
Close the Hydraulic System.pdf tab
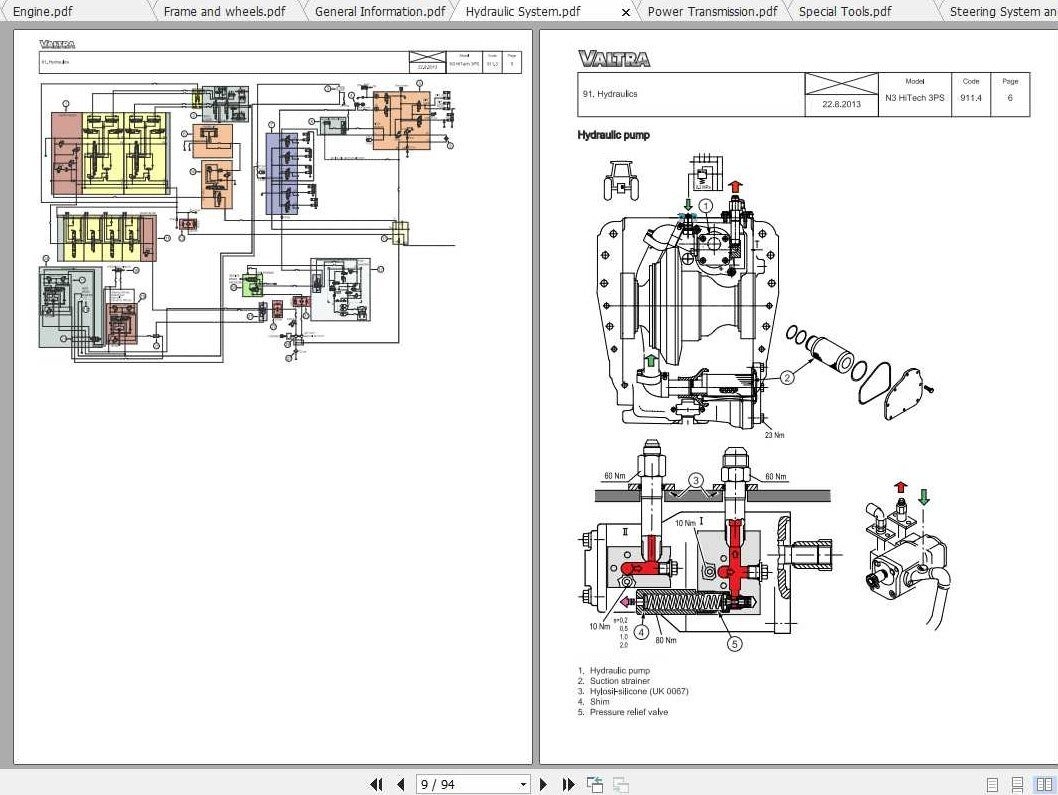click(x=625, y=12)
